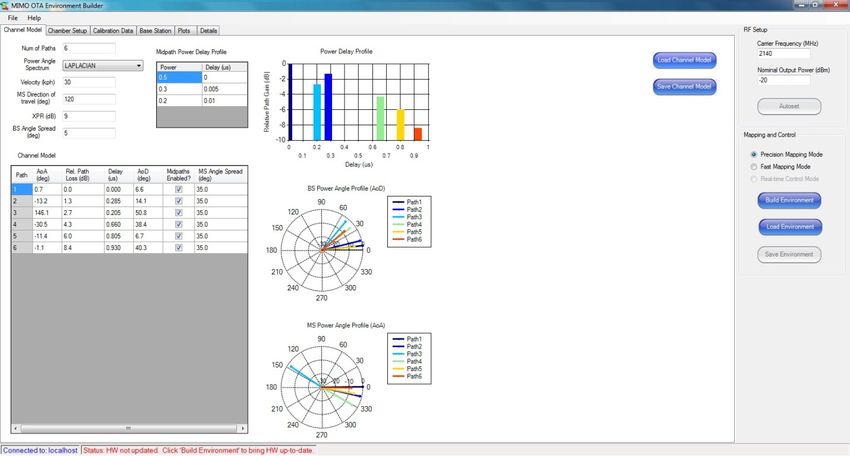This screenshot has height=456, width=850.
Task: Click the Load Channel Model button
Action: click(x=684, y=60)
